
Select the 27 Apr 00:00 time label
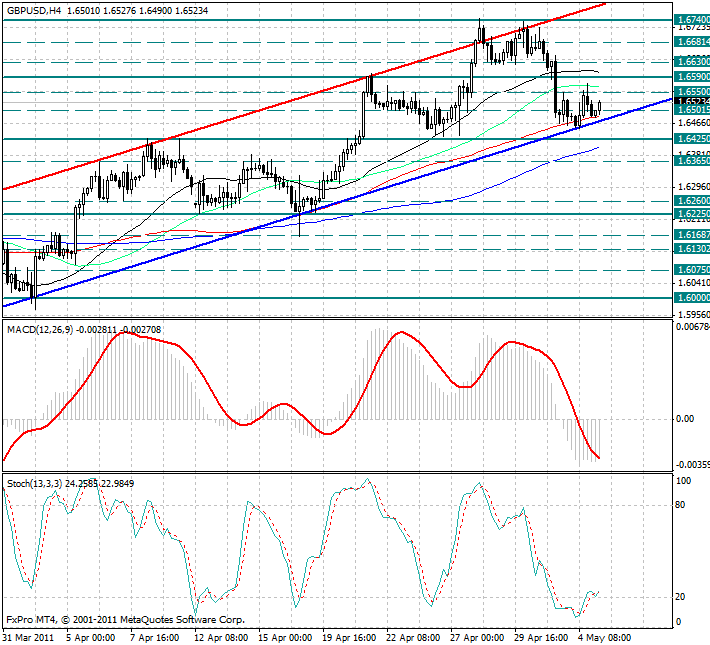(x=477, y=636)
